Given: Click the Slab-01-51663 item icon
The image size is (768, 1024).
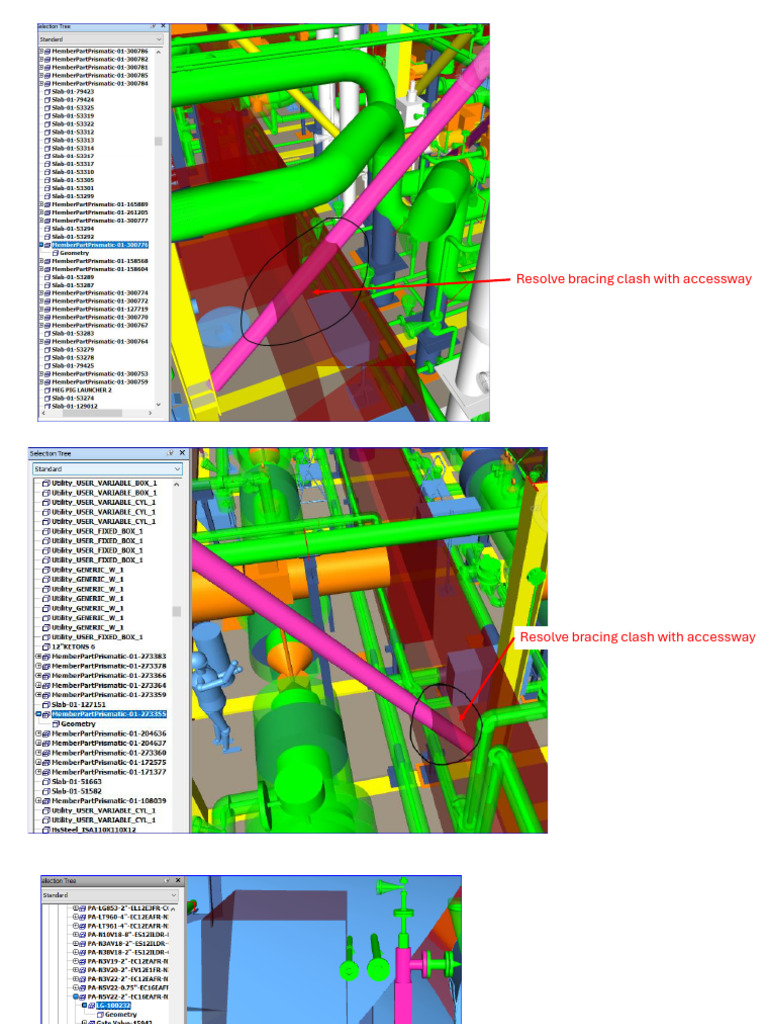Looking at the screenshot, I should pyautogui.click(x=46, y=782).
